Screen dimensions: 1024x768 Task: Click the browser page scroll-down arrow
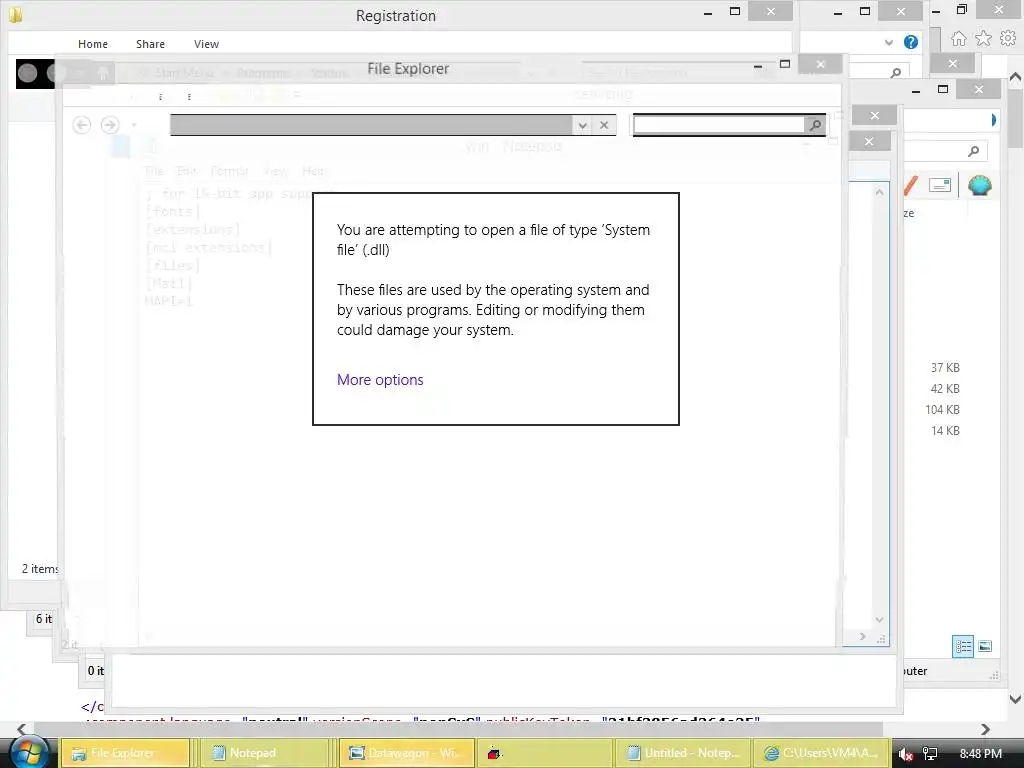[x=1016, y=699]
